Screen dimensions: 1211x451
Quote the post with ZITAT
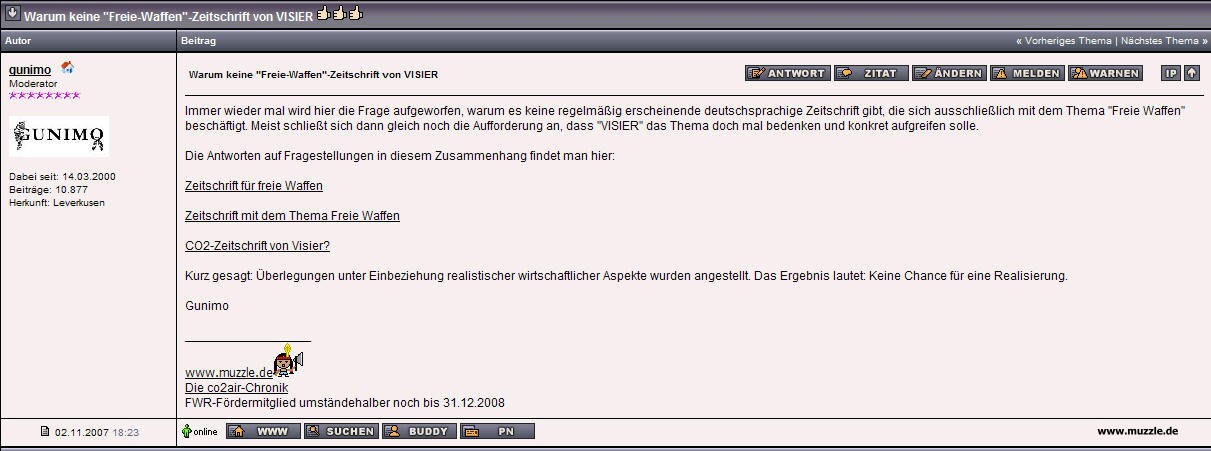pos(871,73)
